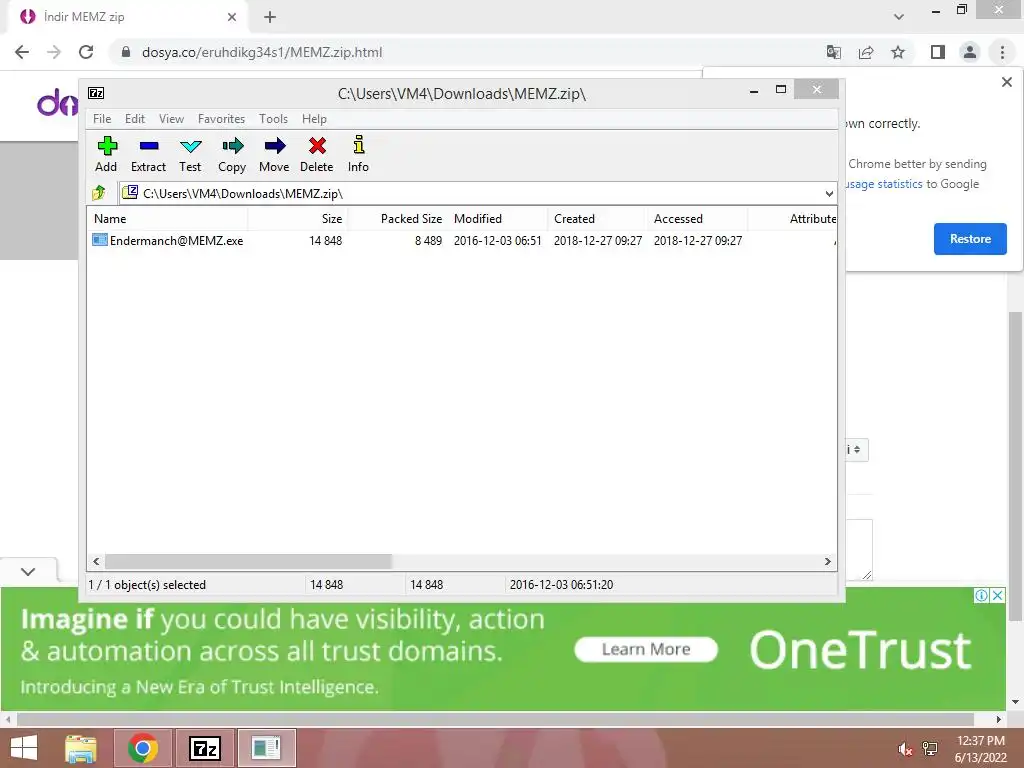Open the Edit menu

pyautogui.click(x=135, y=119)
